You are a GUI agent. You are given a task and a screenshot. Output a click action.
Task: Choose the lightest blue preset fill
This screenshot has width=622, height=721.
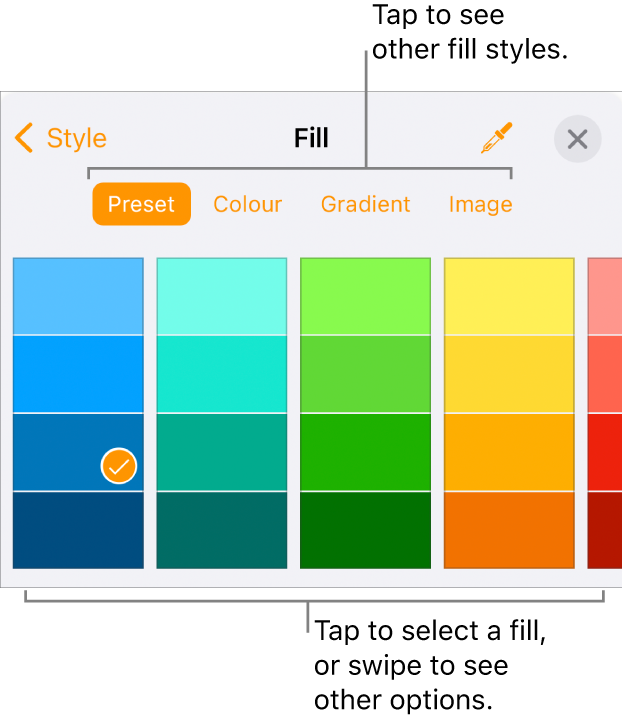[x=78, y=296]
